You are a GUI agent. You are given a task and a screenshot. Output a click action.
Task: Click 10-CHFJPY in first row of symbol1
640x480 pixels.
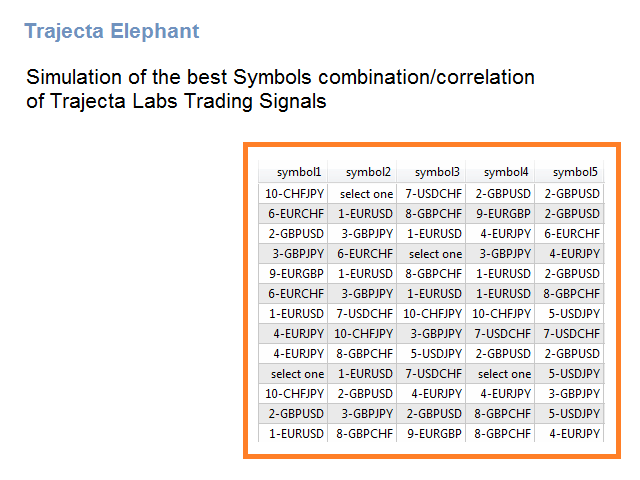tap(293, 194)
